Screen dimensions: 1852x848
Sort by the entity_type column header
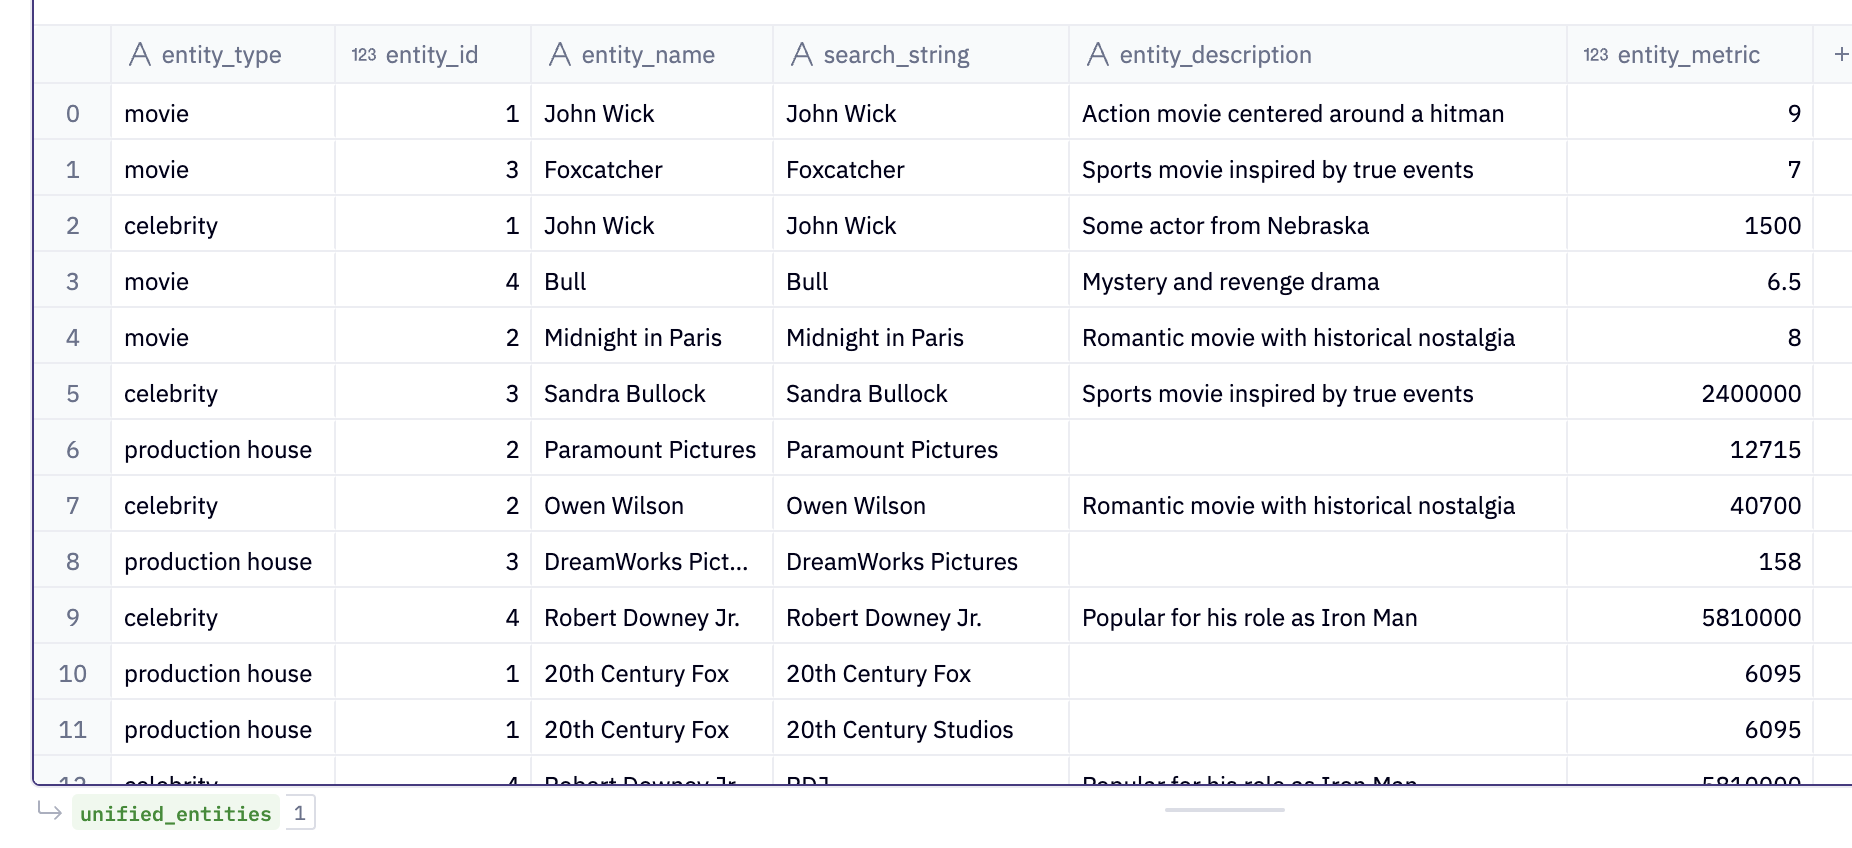223,54
